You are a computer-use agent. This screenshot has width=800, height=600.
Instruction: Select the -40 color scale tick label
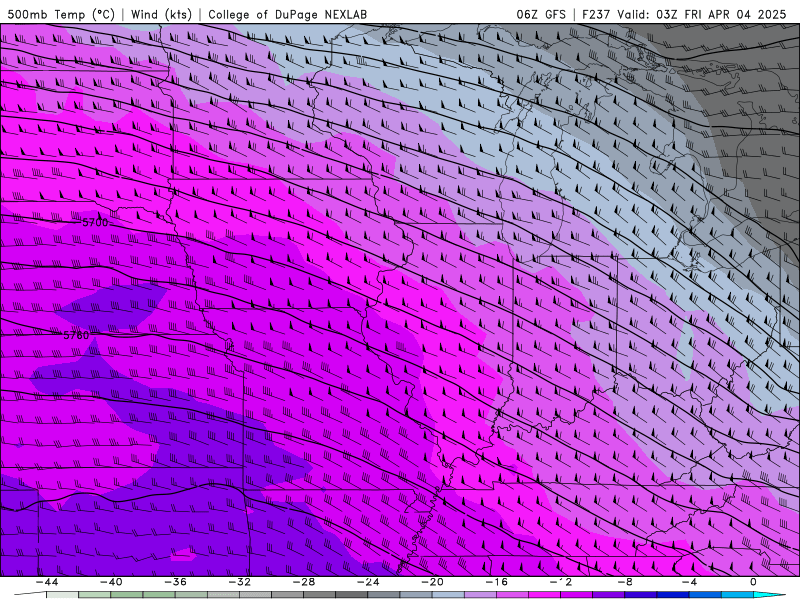[x=111, y=582]
